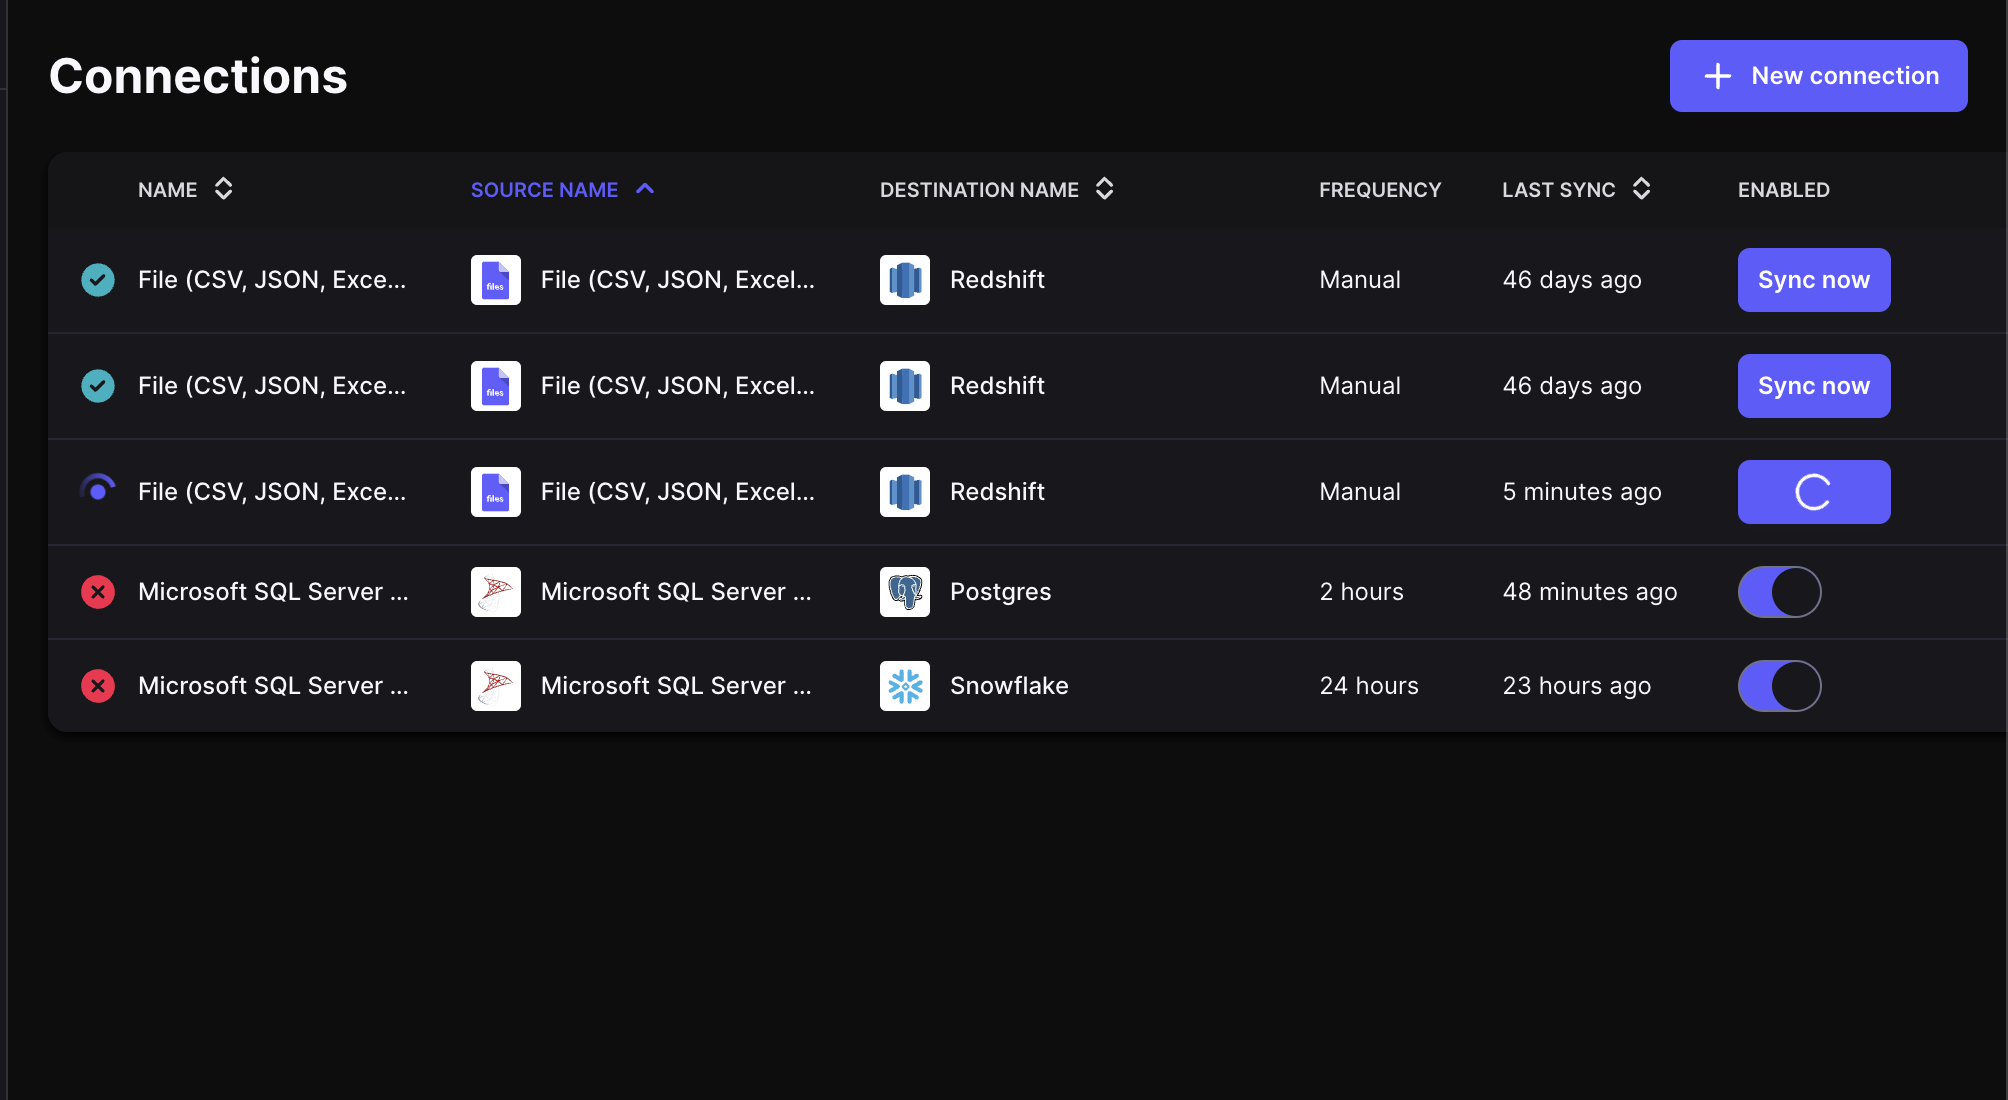Click the 5 minutes ago last sync value
The width and height of the screenshot is (2008, 1100).
tap(1582, 492)
